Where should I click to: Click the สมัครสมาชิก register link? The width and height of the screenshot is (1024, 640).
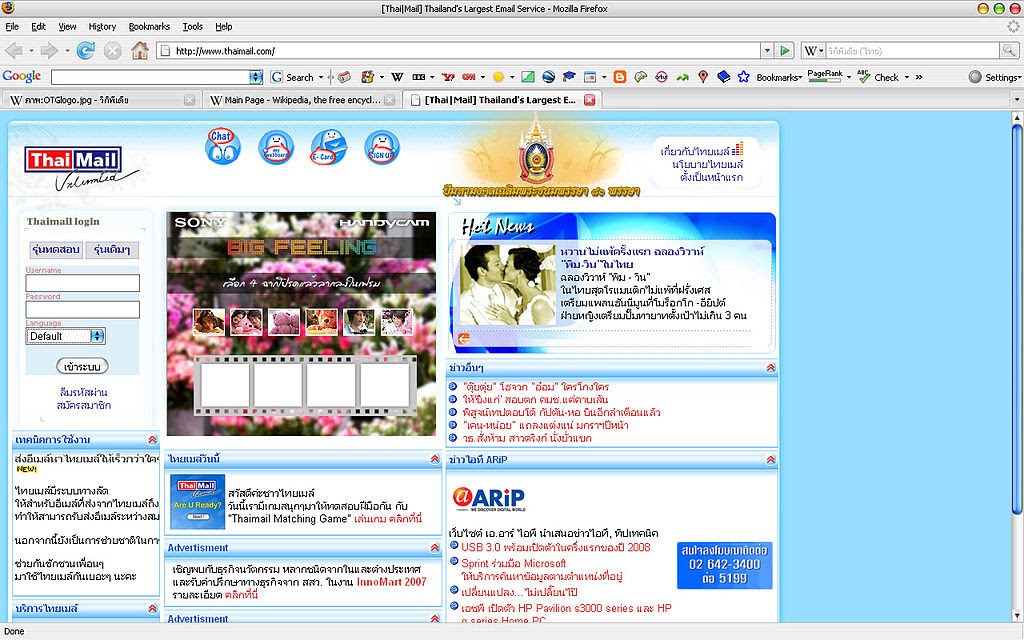pos(84,406)
